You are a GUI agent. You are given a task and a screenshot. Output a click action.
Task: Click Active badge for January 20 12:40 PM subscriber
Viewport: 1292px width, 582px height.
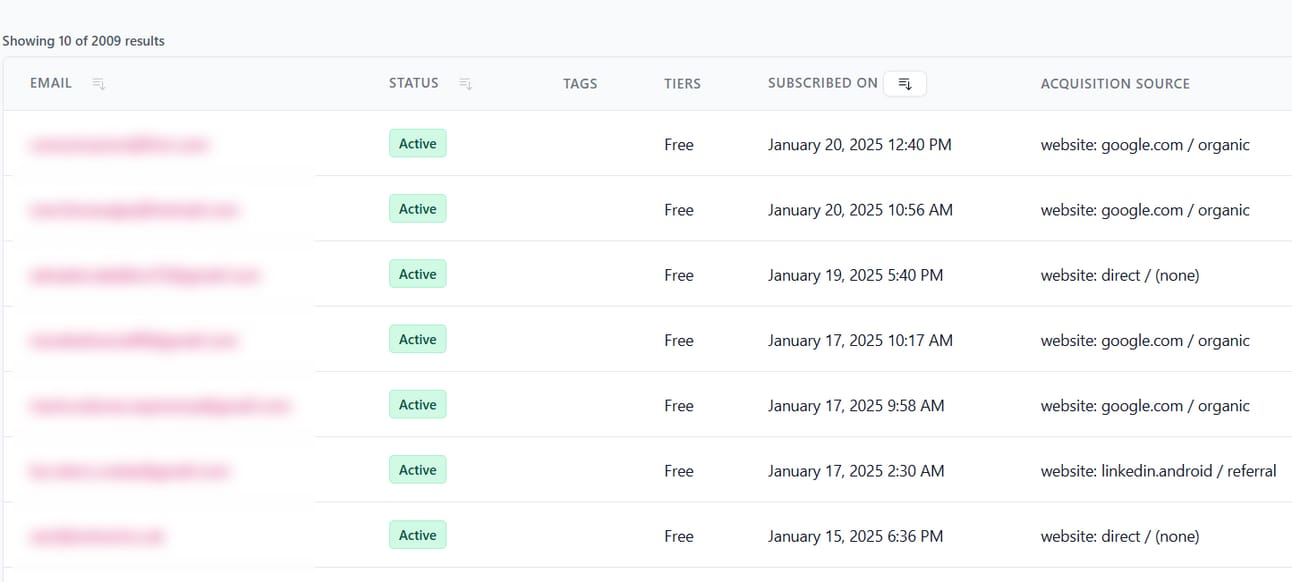[417, 144]
